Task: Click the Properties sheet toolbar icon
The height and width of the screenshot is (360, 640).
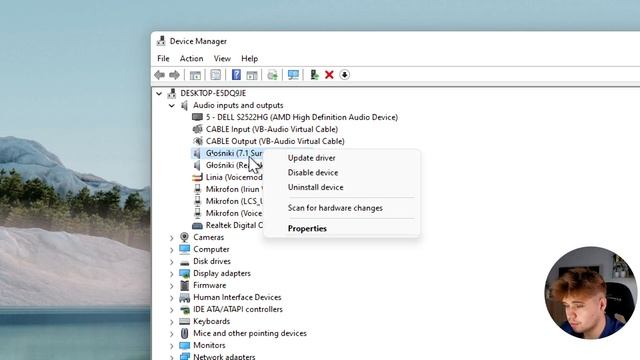Action: click(216, 75)
